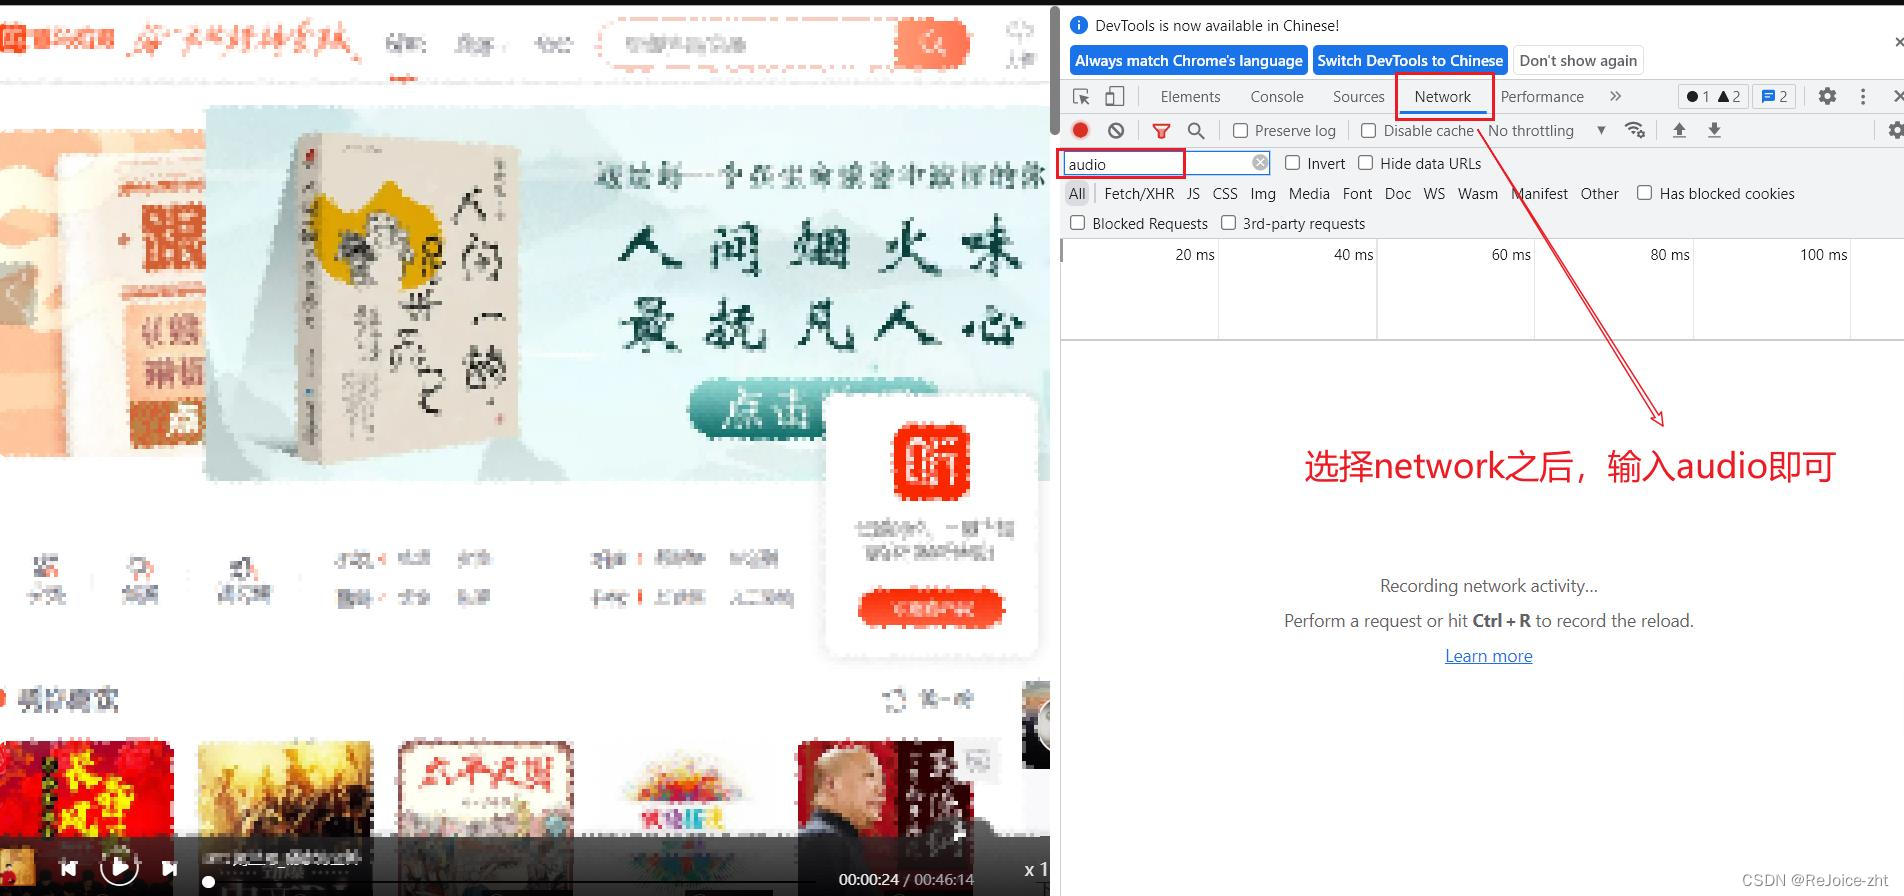Open network search magnifier icon
1904x896 pixels.
pos(1196,130)
